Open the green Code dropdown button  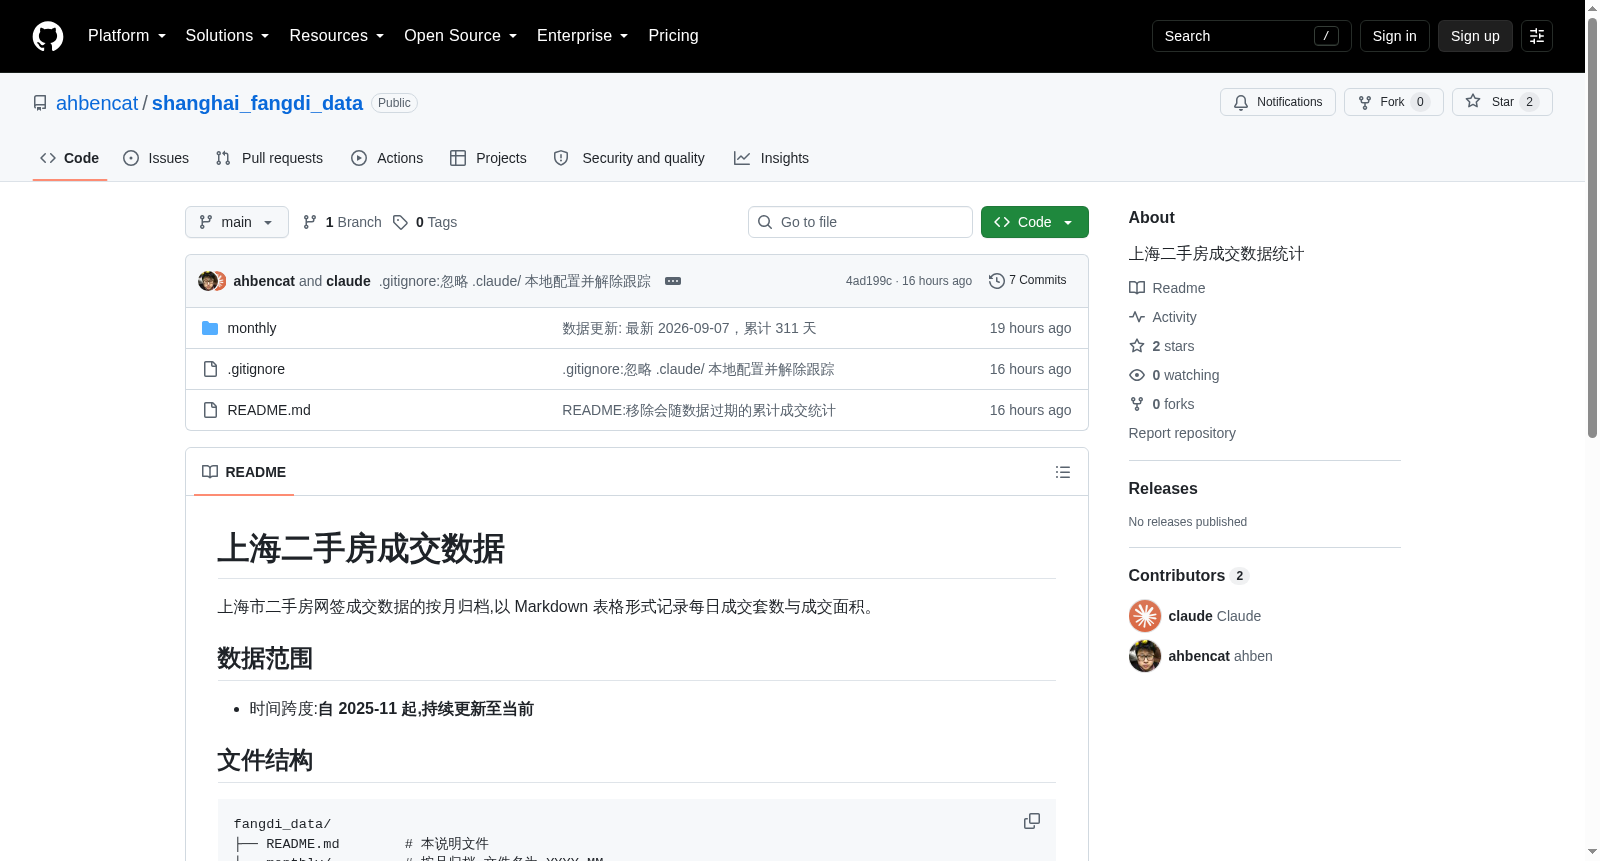[x=1035, y=222]
